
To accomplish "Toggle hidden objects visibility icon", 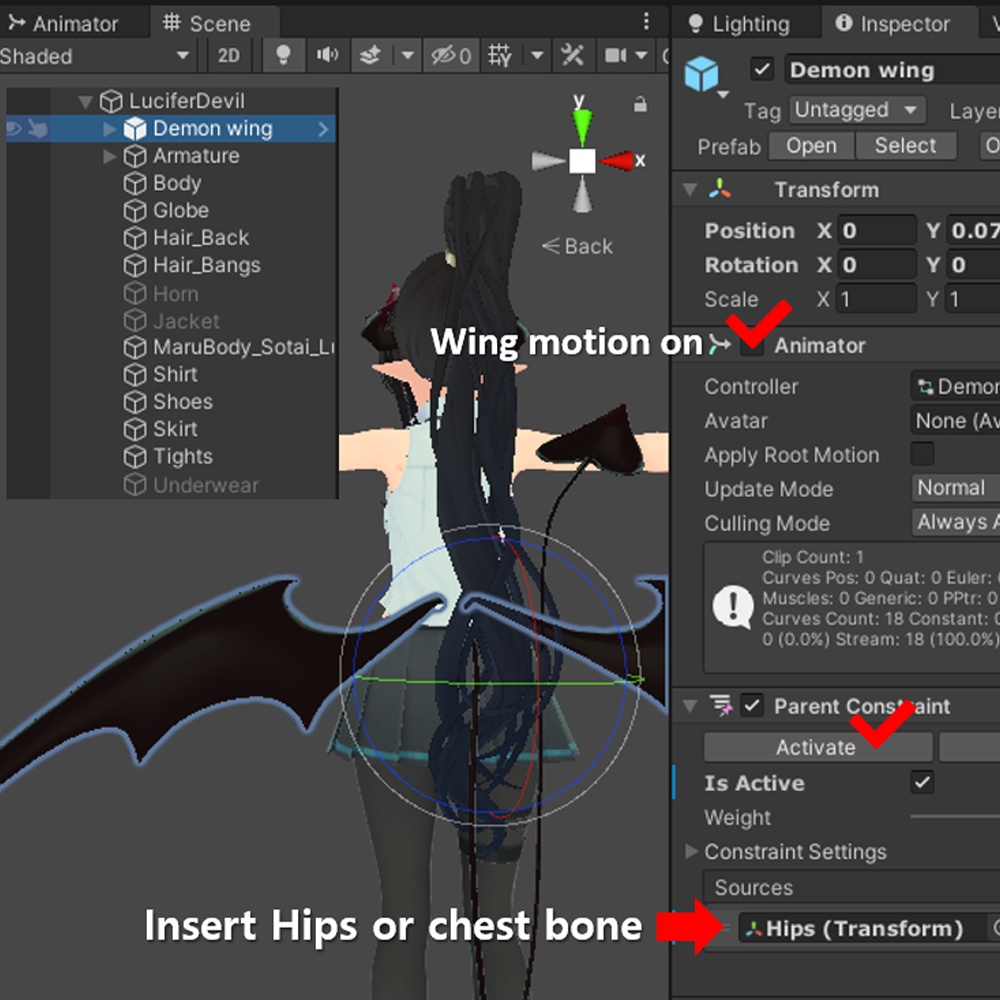I will click(451, 56).
